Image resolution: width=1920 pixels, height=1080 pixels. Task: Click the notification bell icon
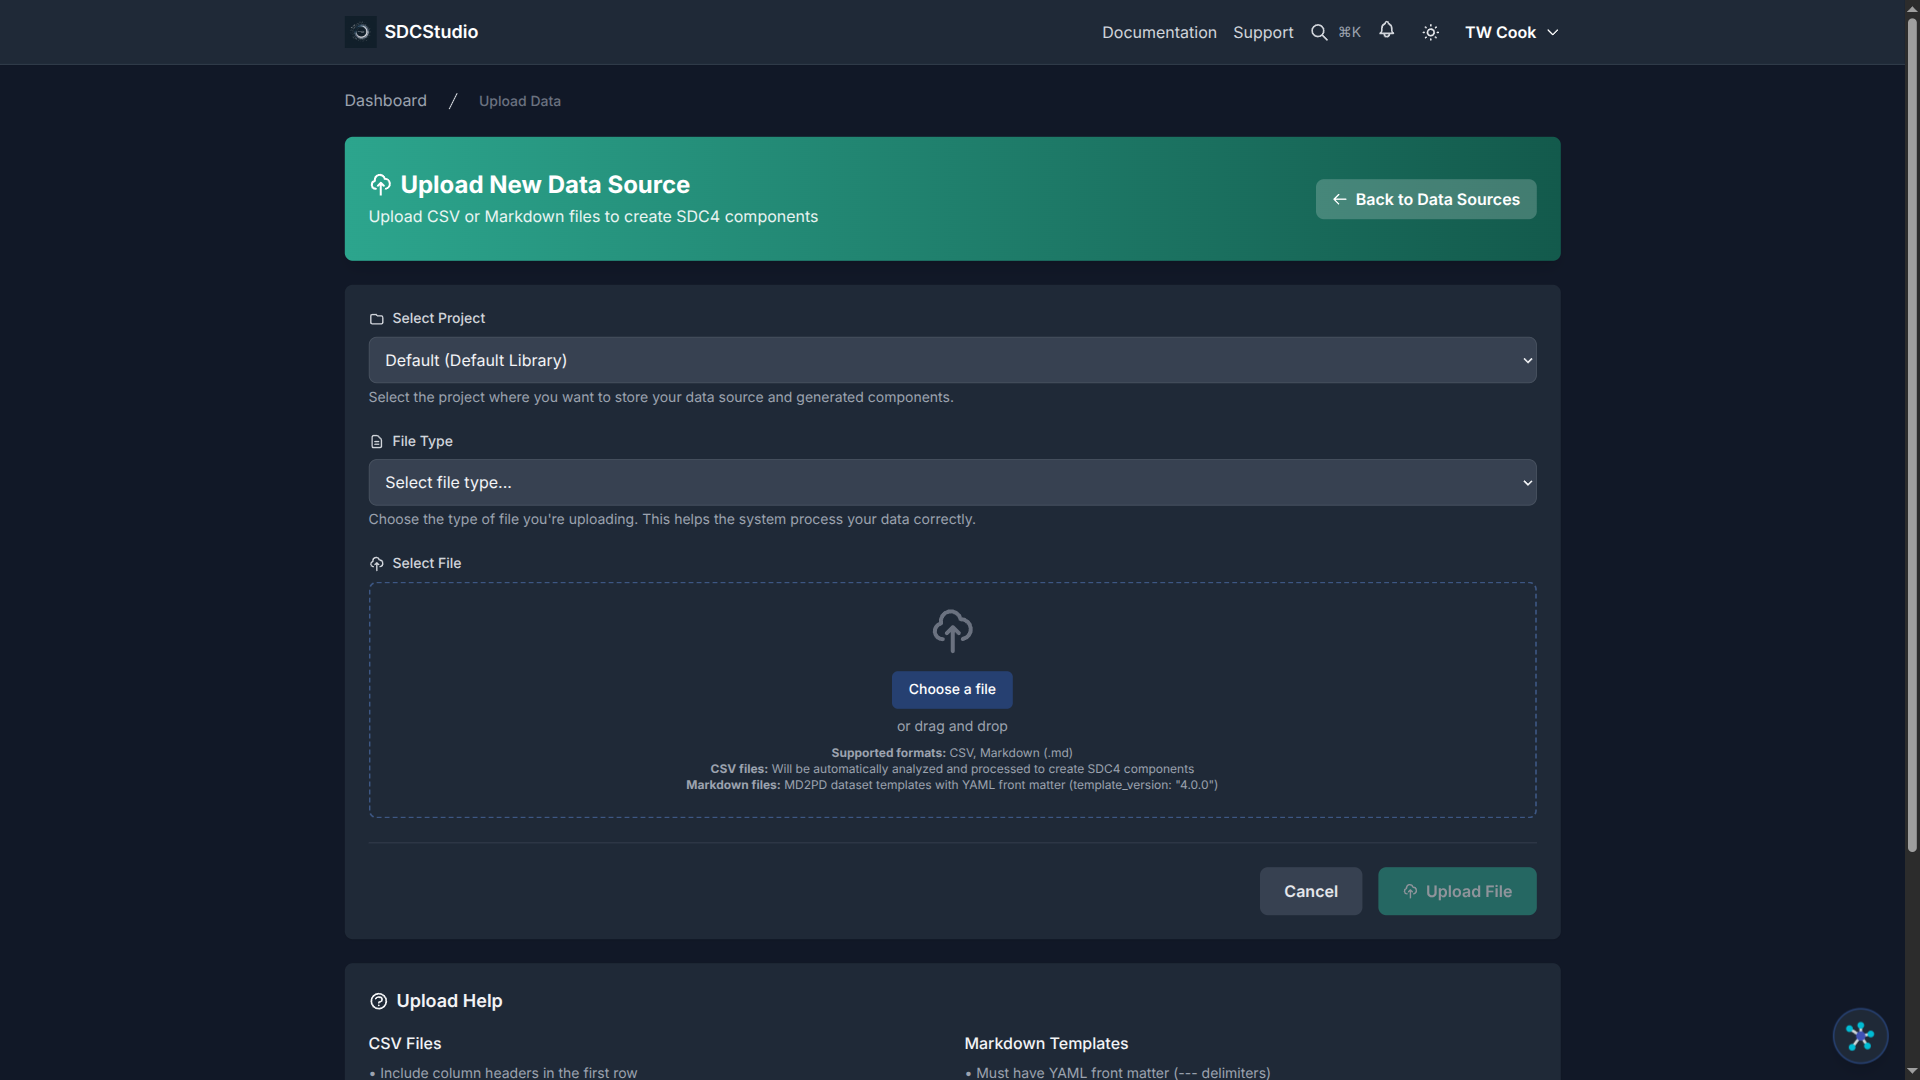pos(1387,31)
